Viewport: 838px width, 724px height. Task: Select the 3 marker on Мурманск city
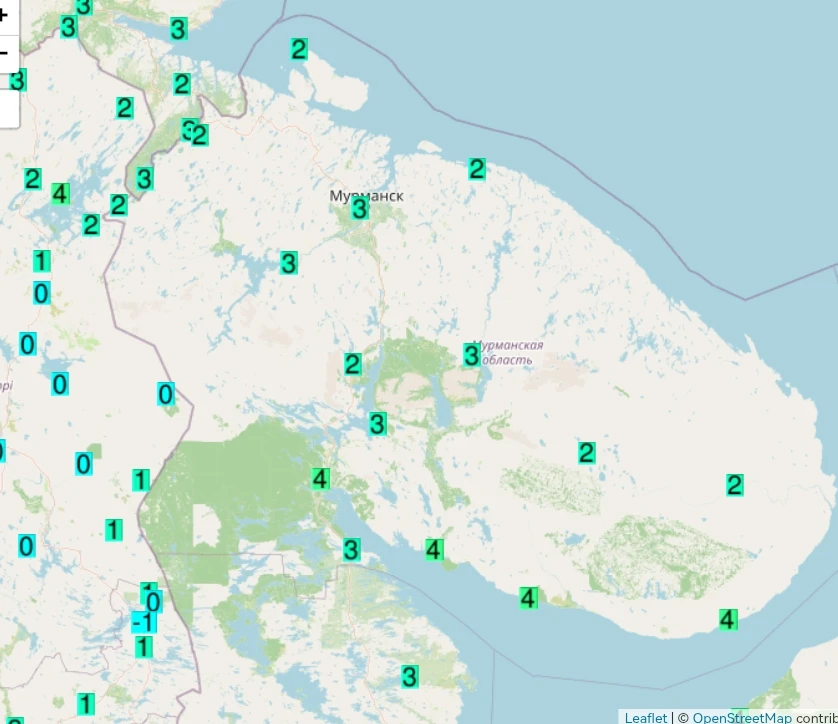[x=360, y=208]
